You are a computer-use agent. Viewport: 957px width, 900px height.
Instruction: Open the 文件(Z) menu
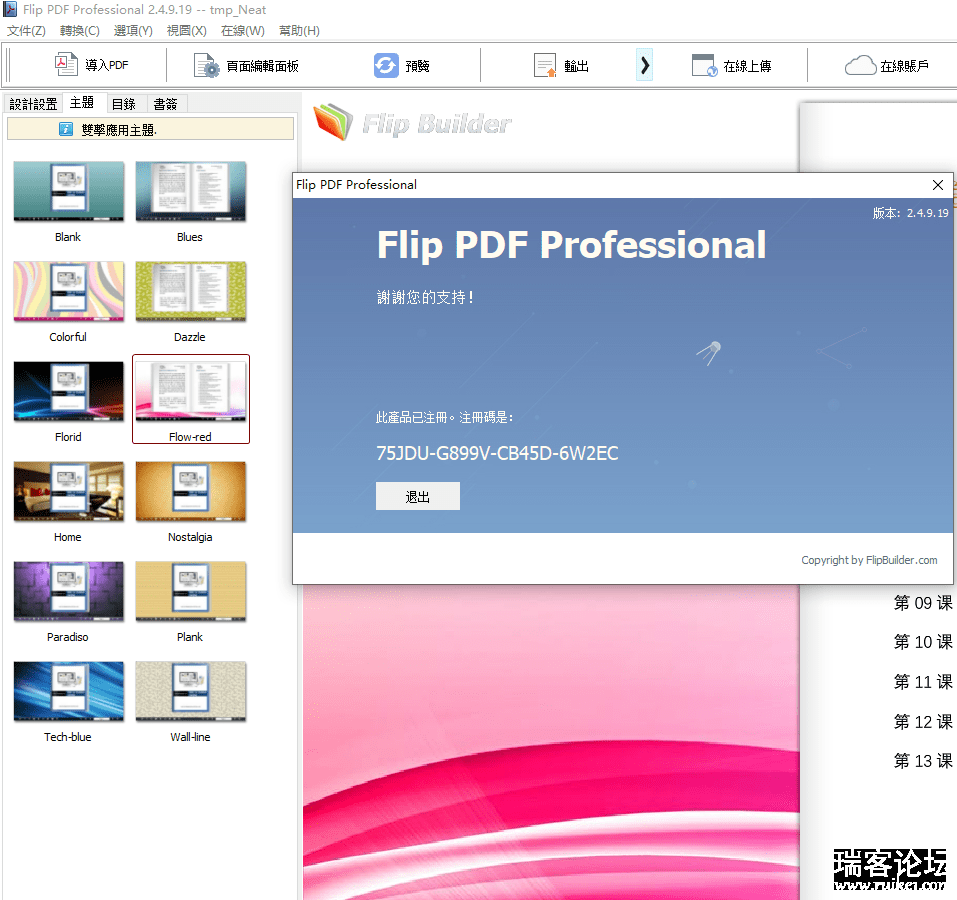26,31
